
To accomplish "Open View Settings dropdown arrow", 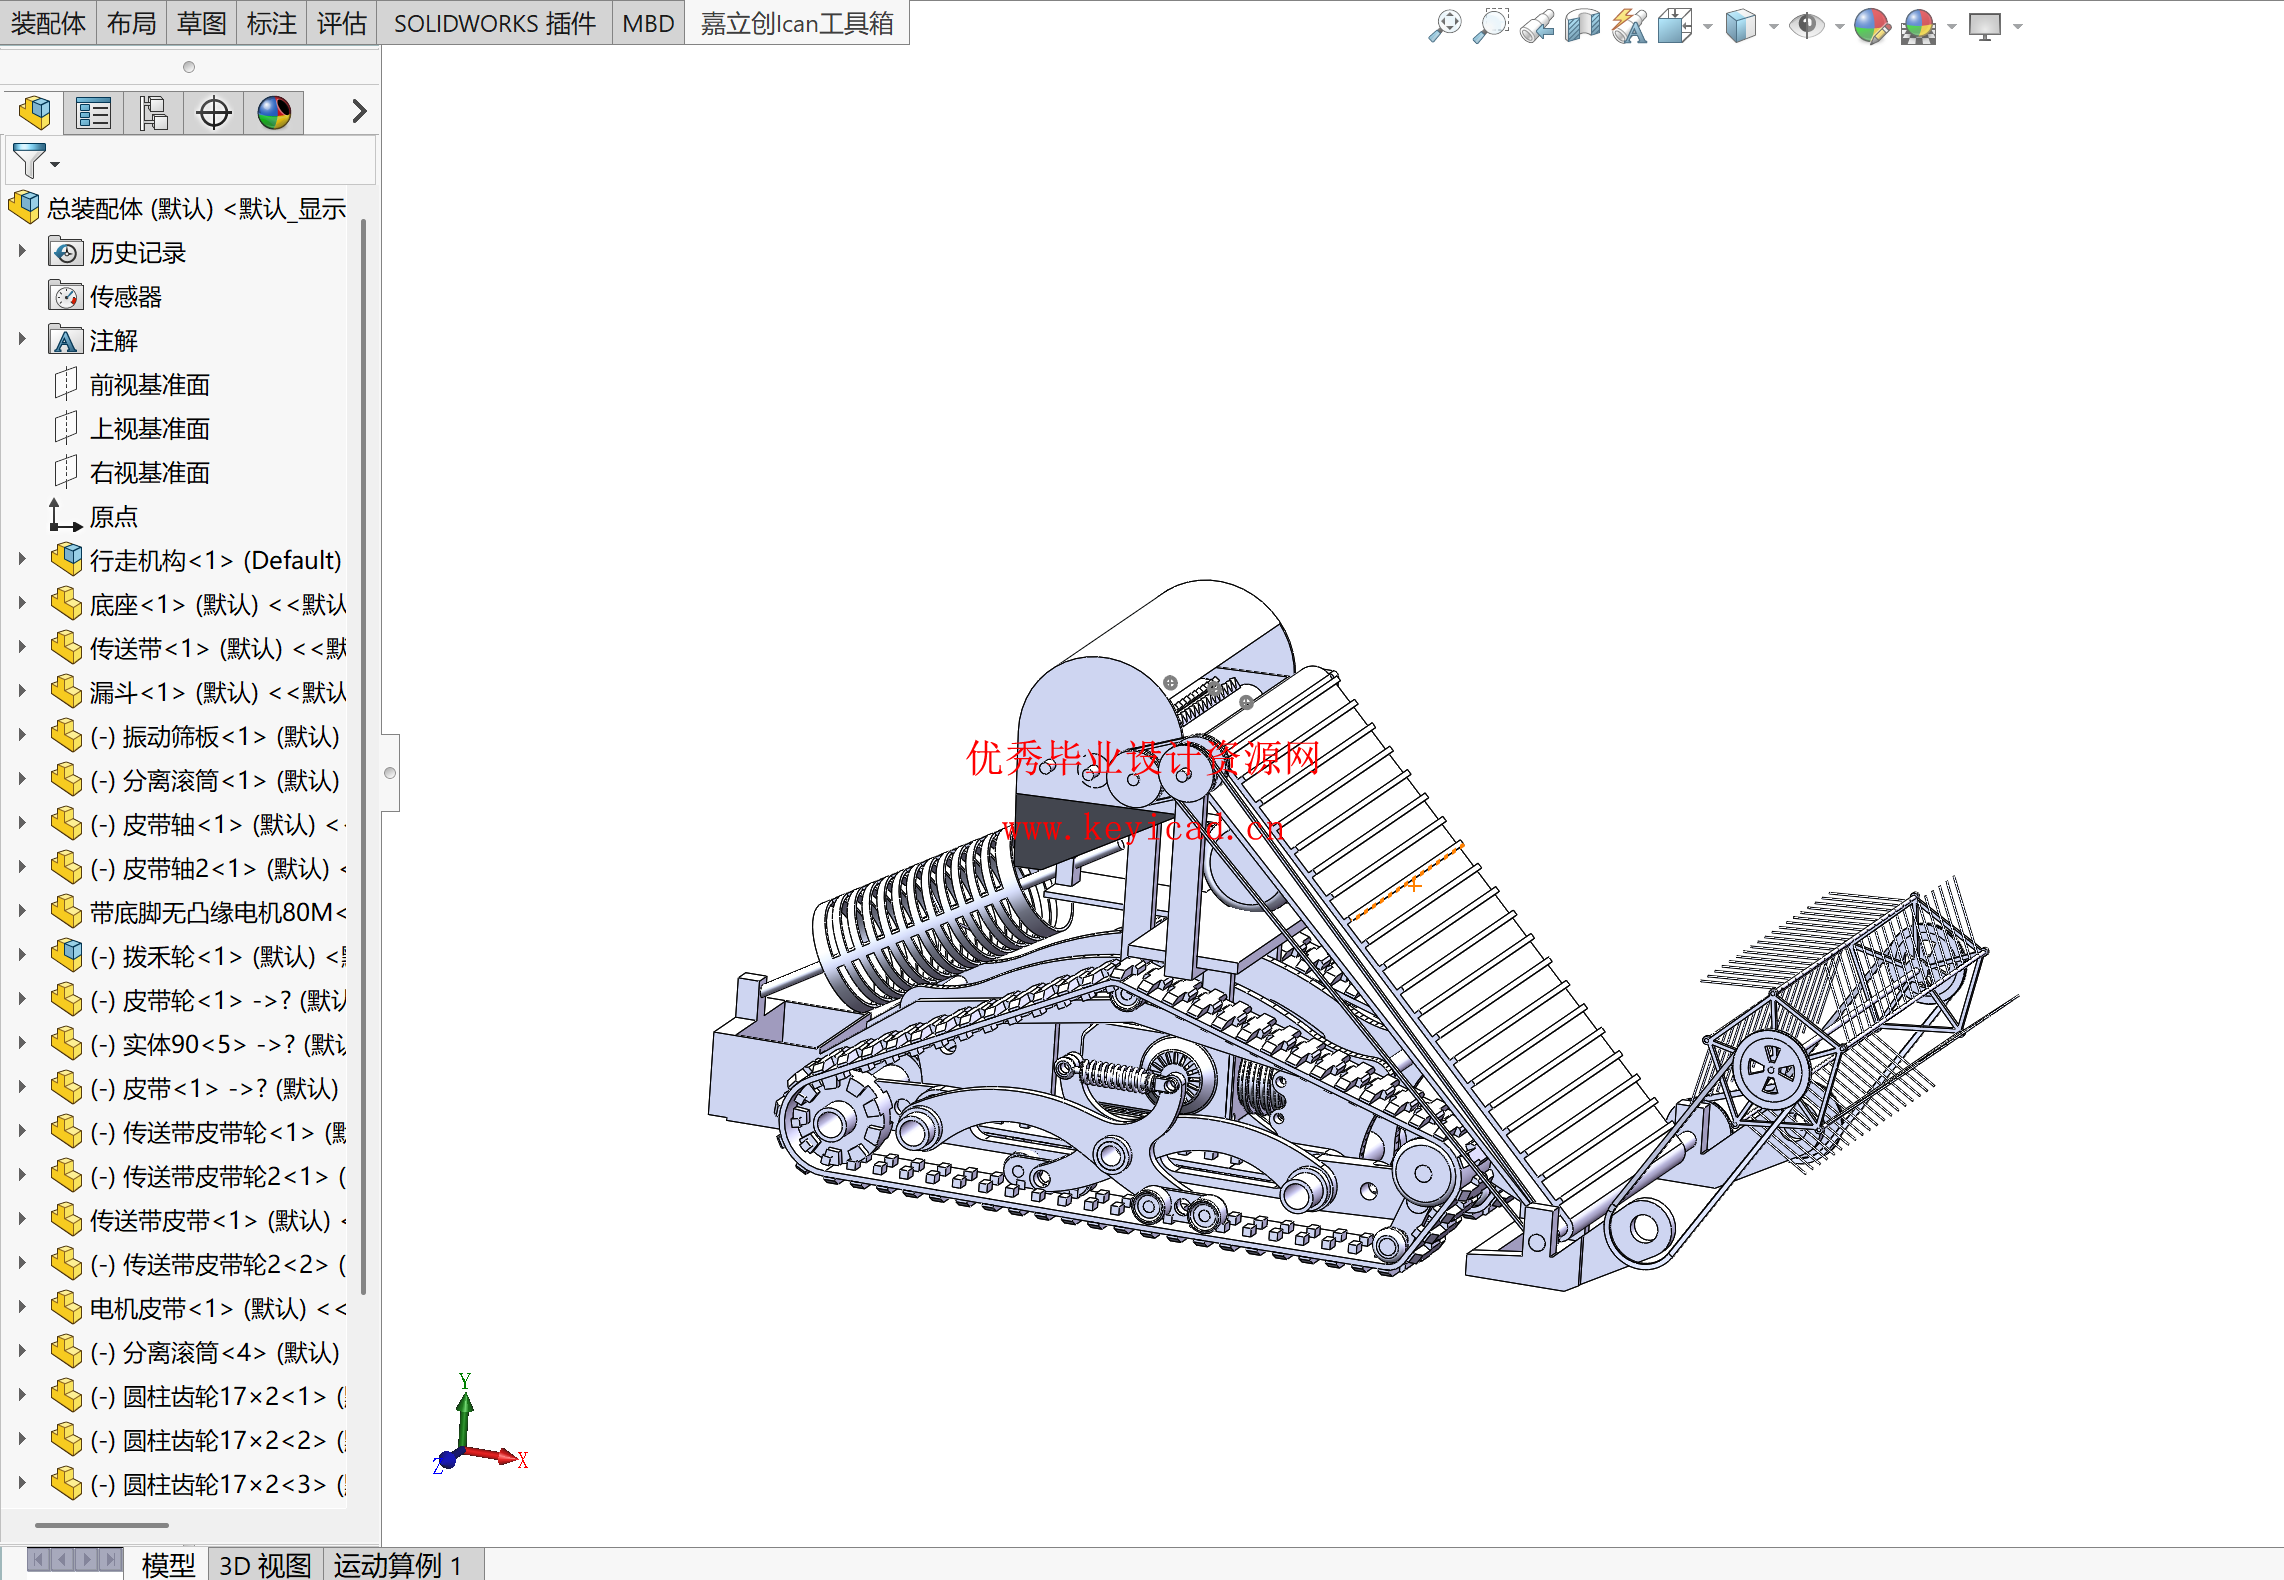I will pos(2017,27).
